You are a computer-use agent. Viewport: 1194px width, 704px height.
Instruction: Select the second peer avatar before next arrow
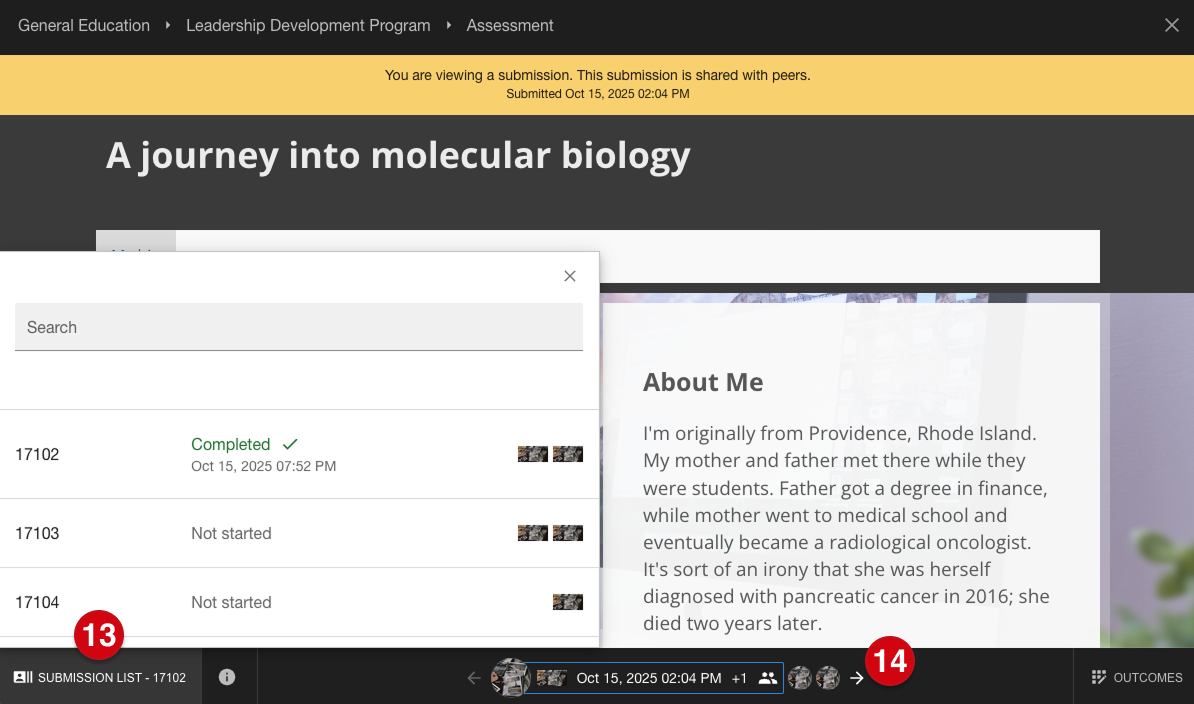(828, 677)
